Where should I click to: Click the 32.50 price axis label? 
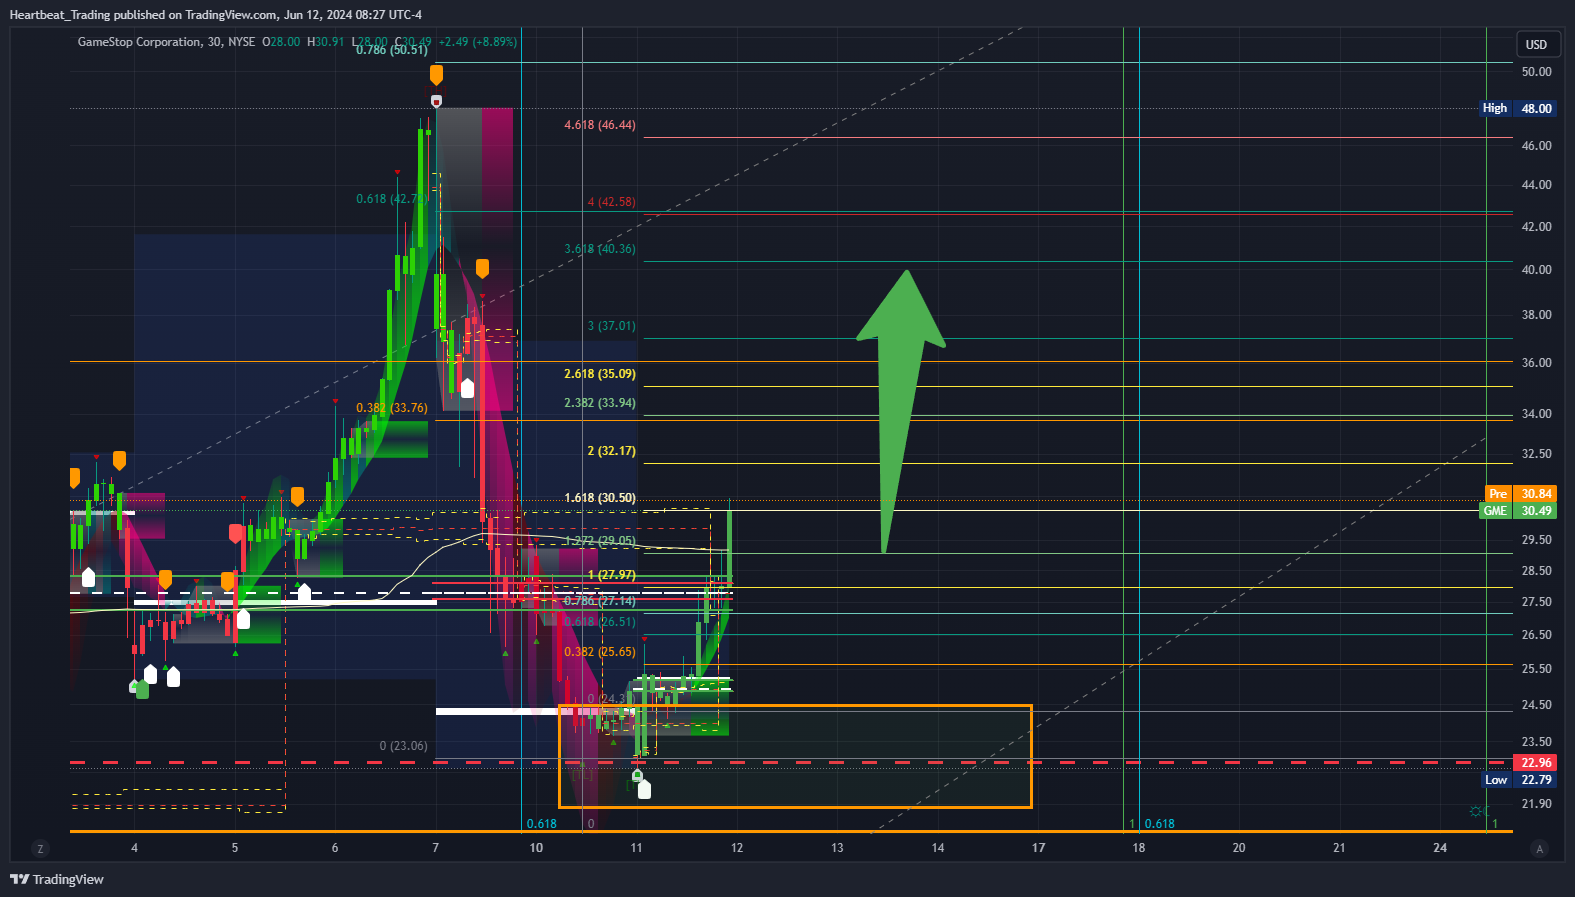(1536, 454)
